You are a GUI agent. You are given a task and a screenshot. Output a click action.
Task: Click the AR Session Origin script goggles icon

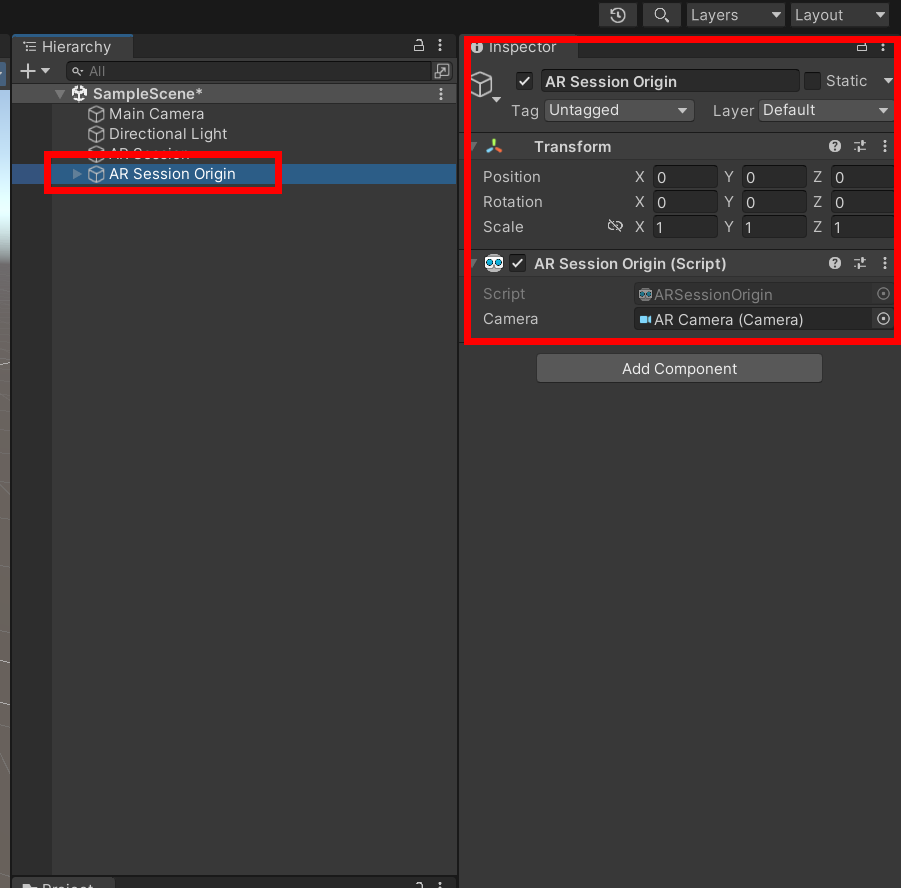[494, 263]
